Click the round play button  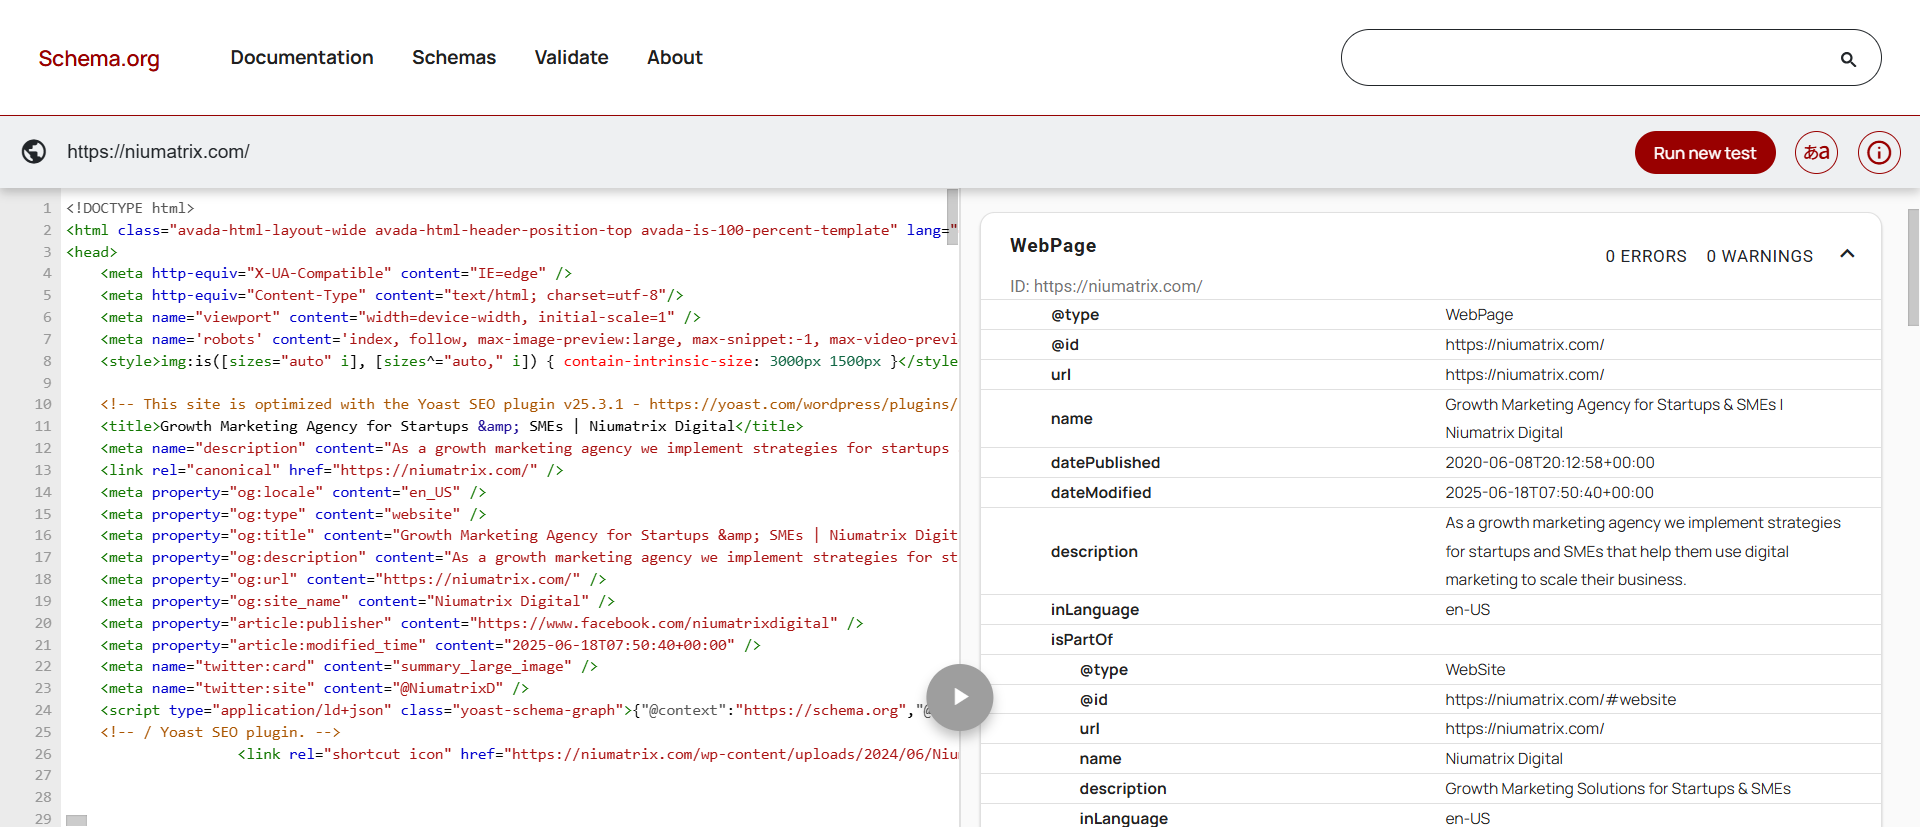(960, 697)
